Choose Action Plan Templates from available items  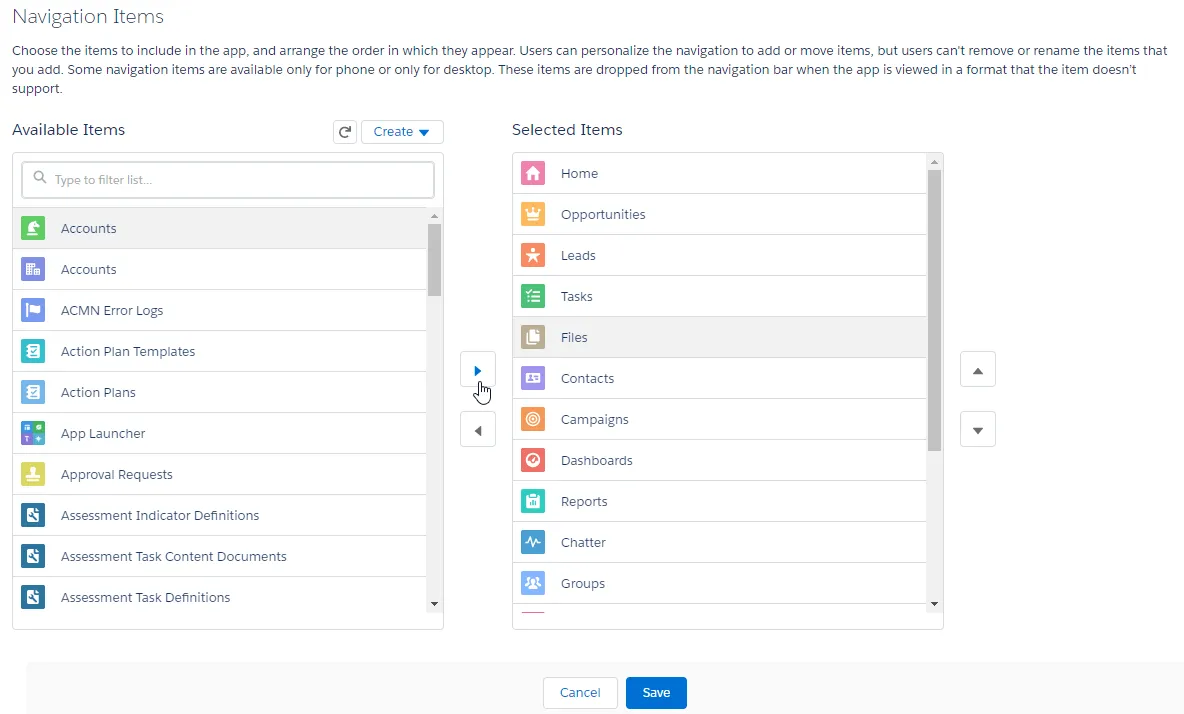pyautogui.click(x=128, y=352)
